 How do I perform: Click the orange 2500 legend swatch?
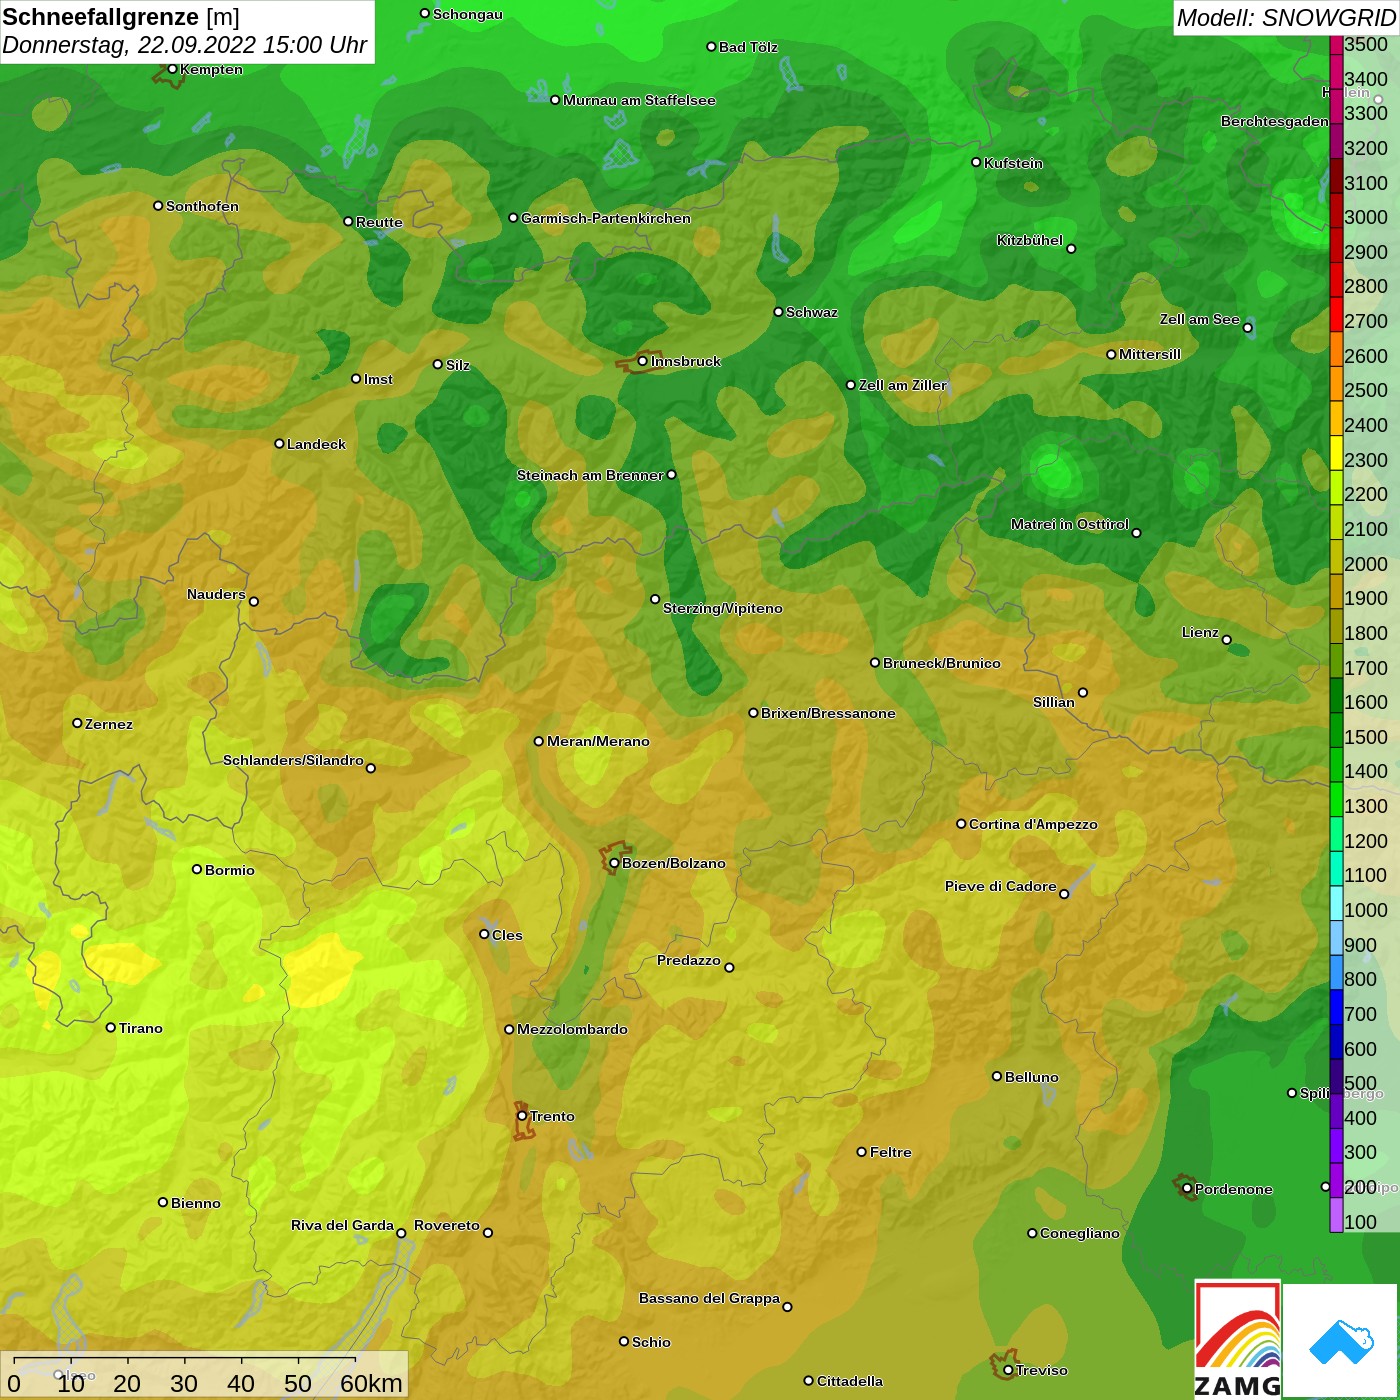pos(1336,383)
